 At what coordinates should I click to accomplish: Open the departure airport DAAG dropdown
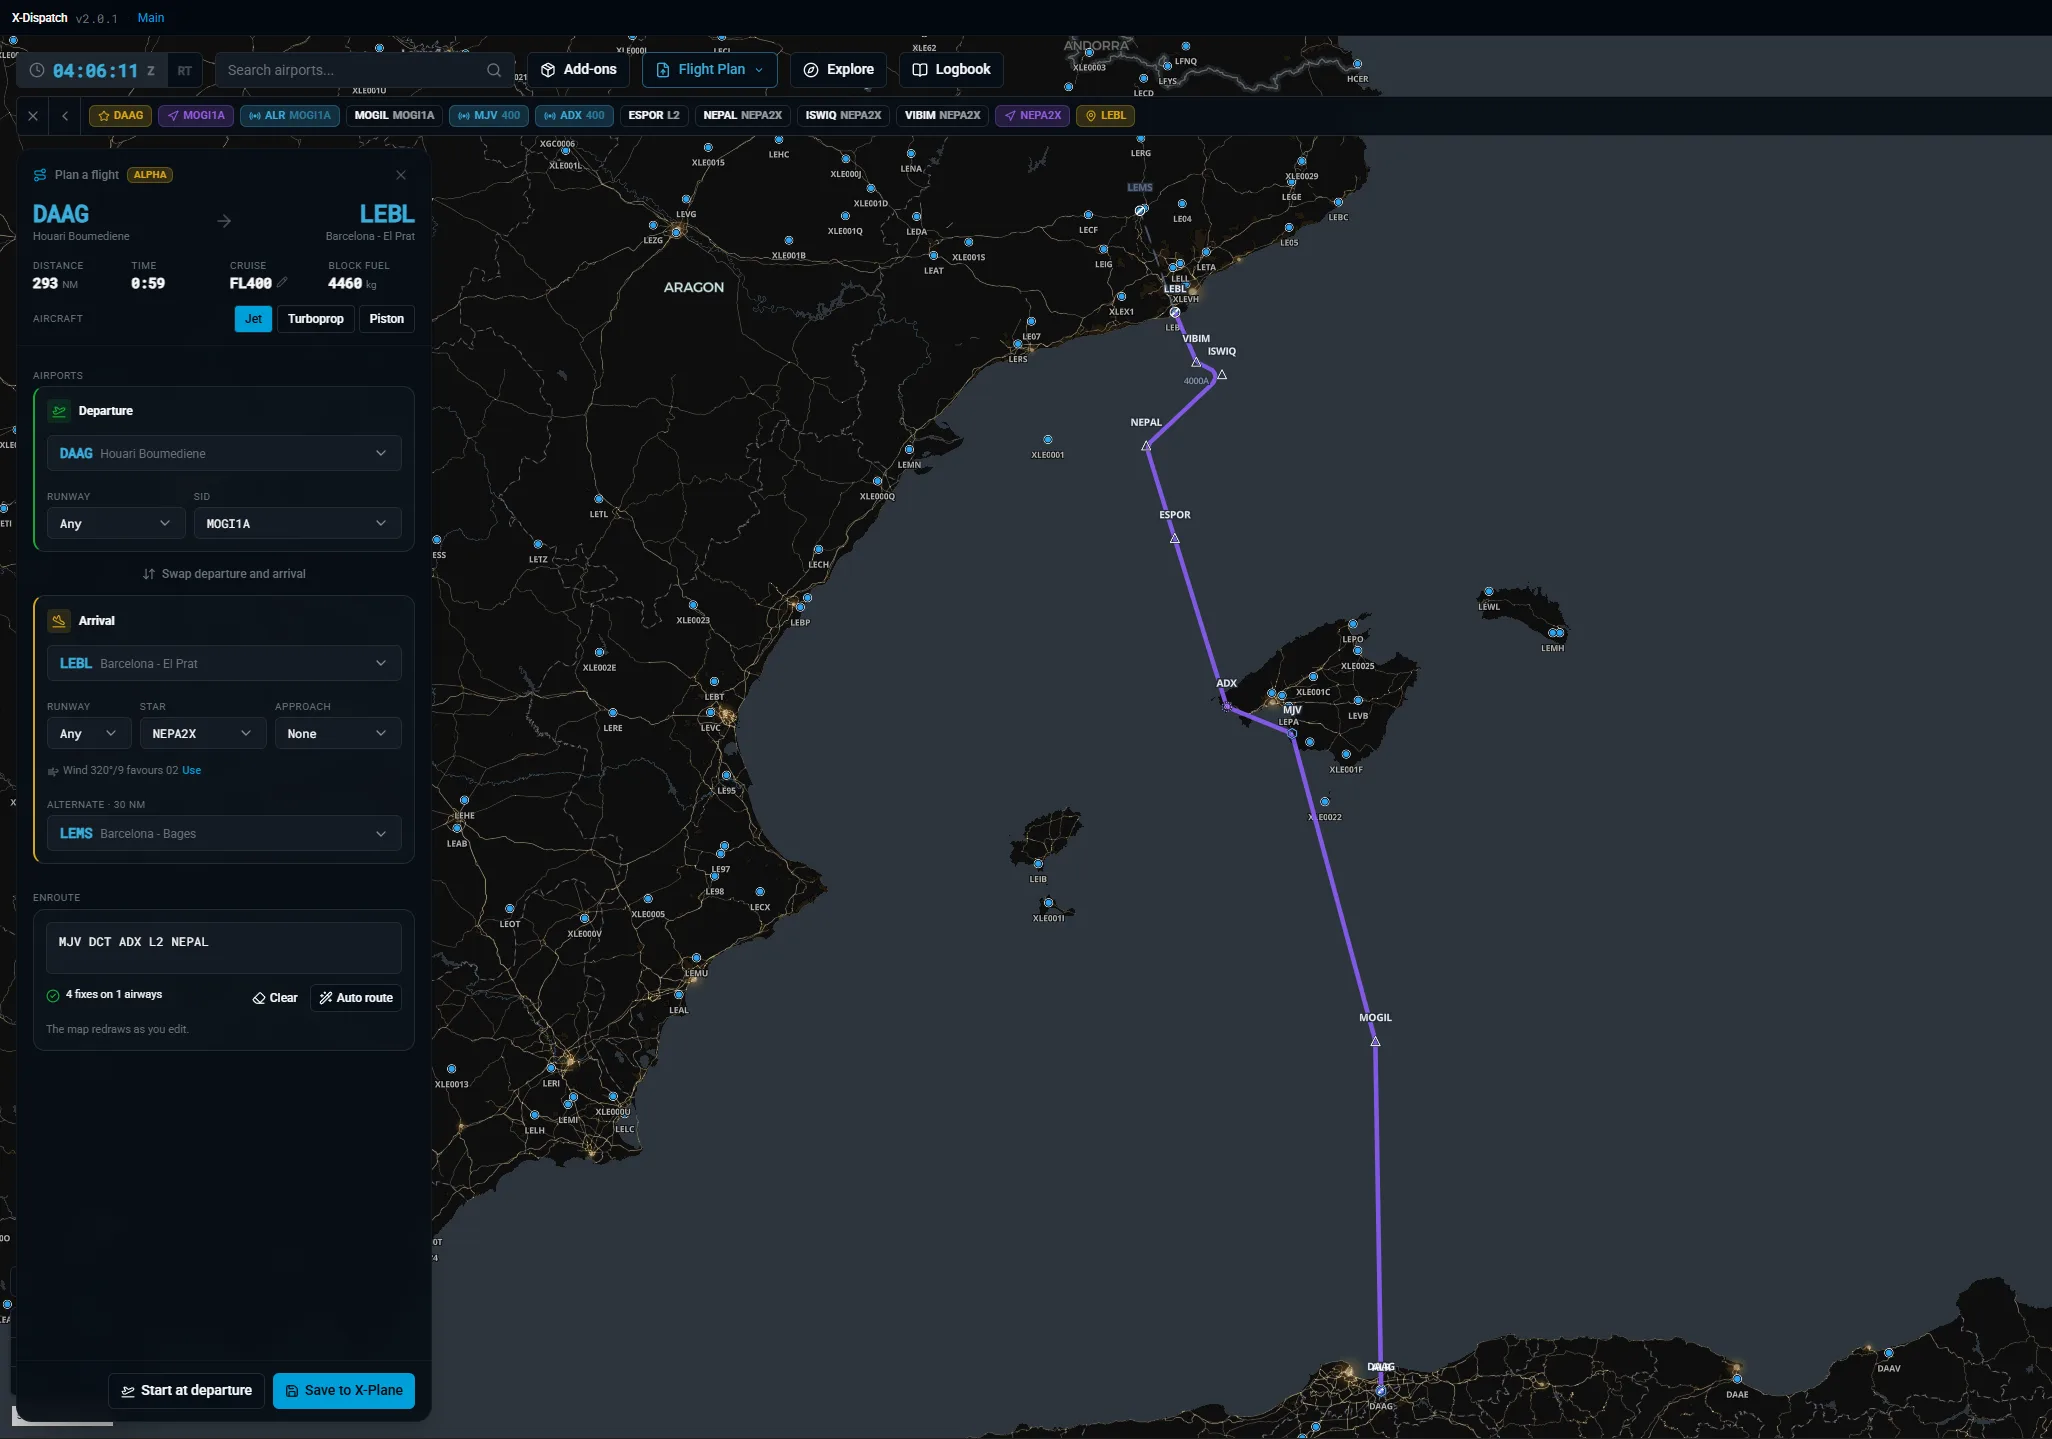point(224,453)
